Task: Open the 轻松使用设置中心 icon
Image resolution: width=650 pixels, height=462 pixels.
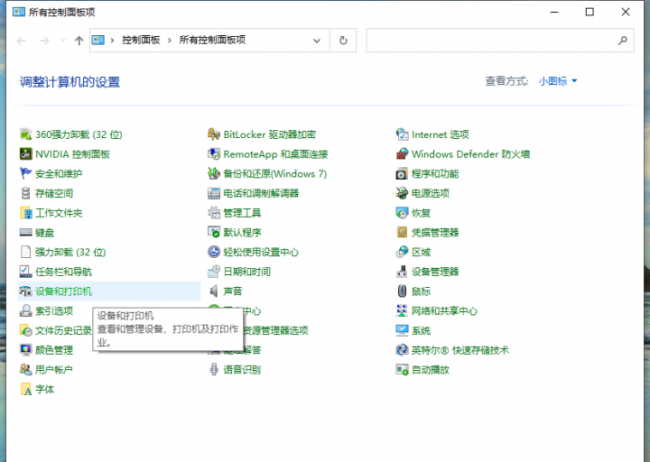Action: [x=214, y=252]
